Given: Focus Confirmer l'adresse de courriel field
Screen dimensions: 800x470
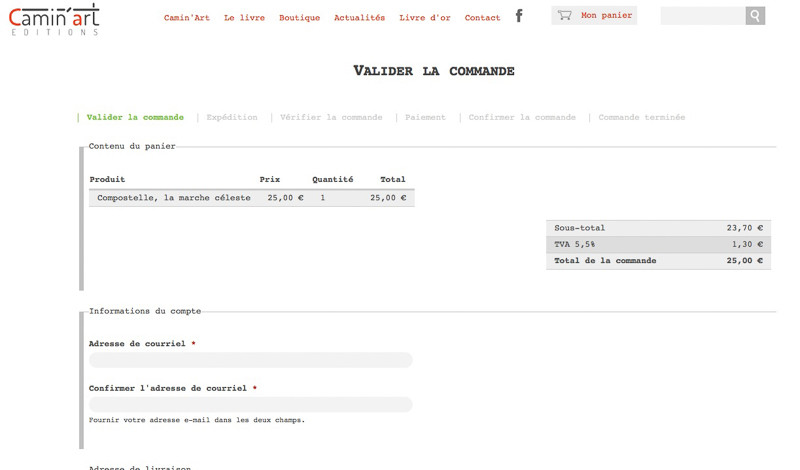Looking at the screenshot, I should coord(250,405).
